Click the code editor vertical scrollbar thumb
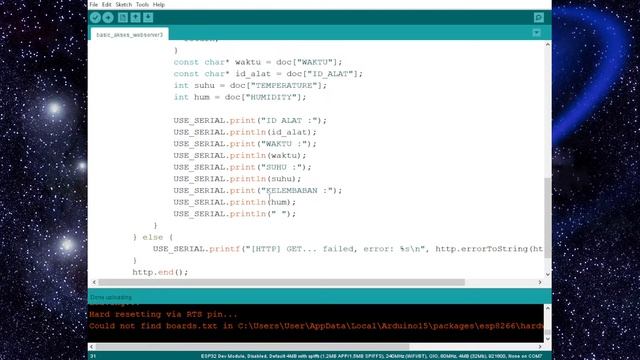 coord(548,218)
